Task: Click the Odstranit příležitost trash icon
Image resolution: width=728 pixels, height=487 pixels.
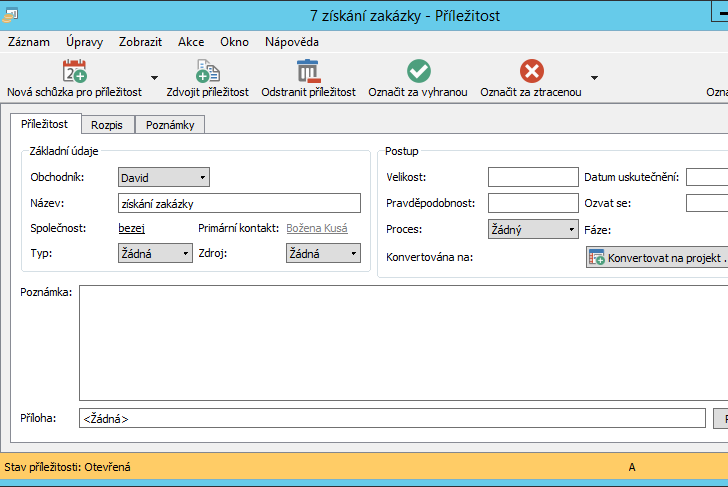Action: (x=308, y=71)
